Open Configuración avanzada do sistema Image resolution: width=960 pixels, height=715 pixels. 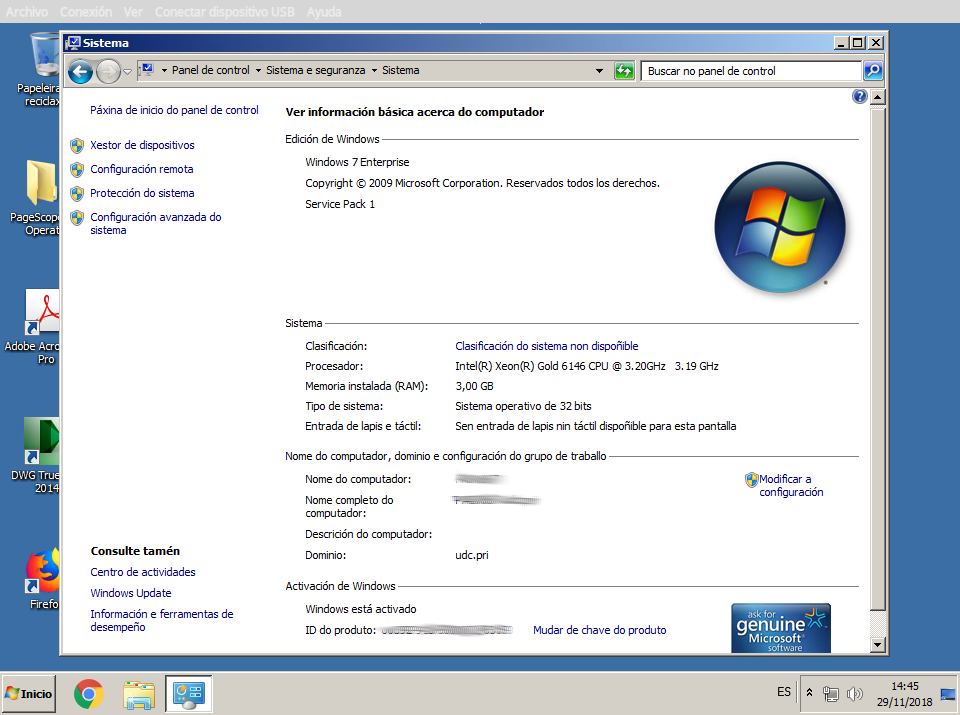(156, 223)
